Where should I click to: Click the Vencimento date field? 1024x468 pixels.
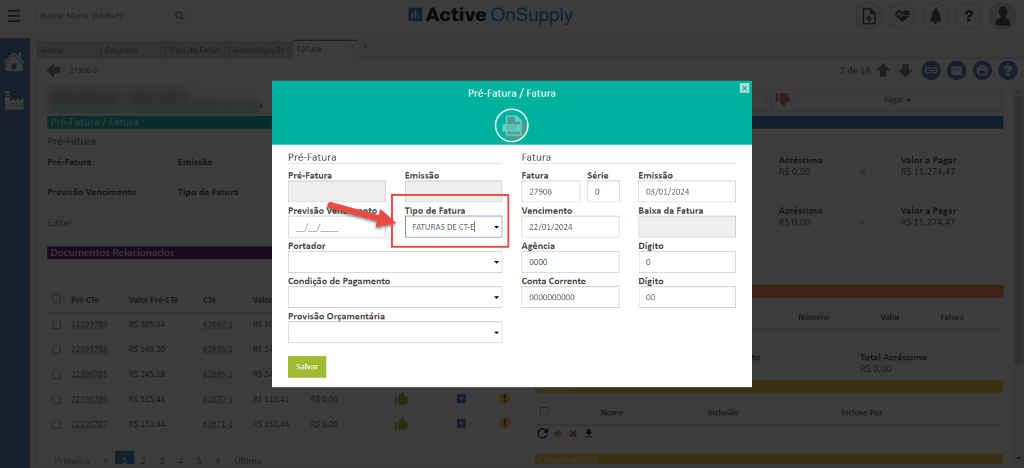click(578, 228)
